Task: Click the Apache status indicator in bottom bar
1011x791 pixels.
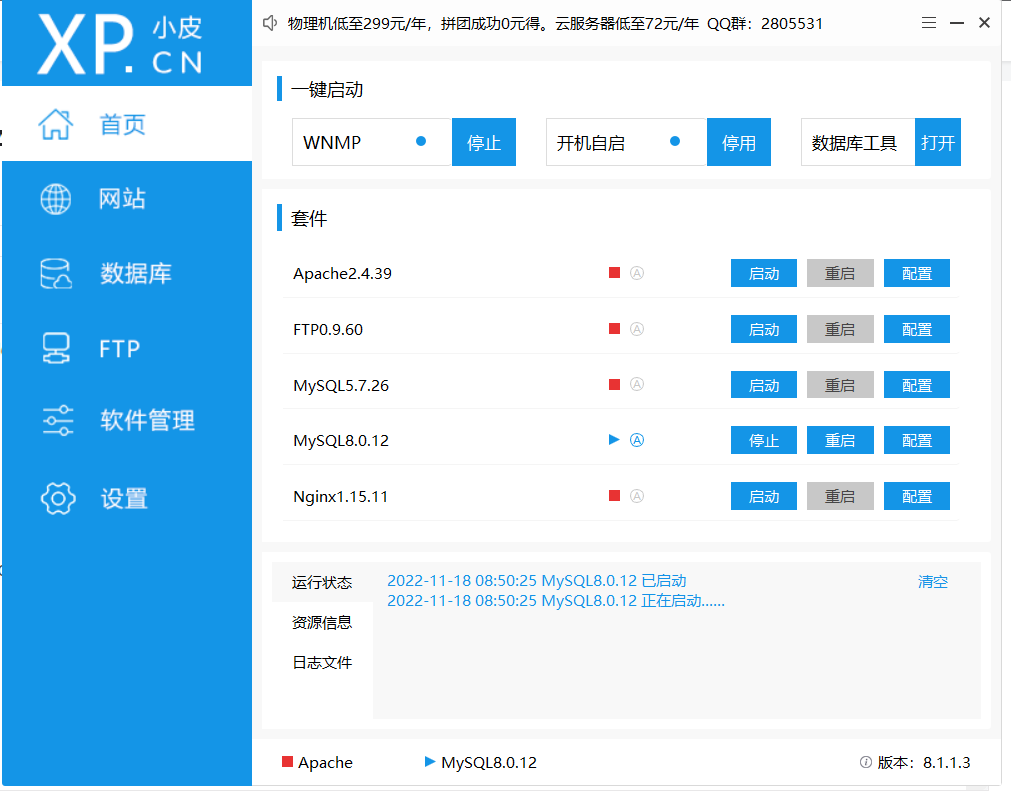Action: 290,762
